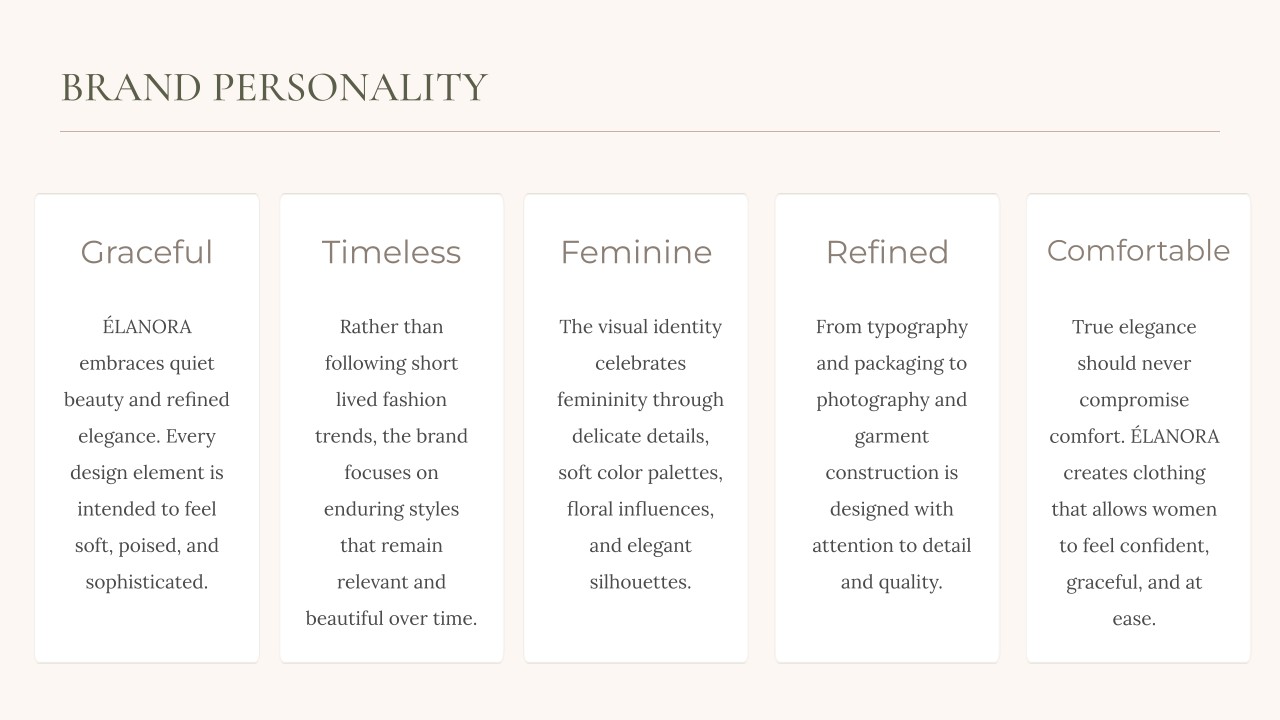Click 'beautiful over time.' text line

point(391,618)
